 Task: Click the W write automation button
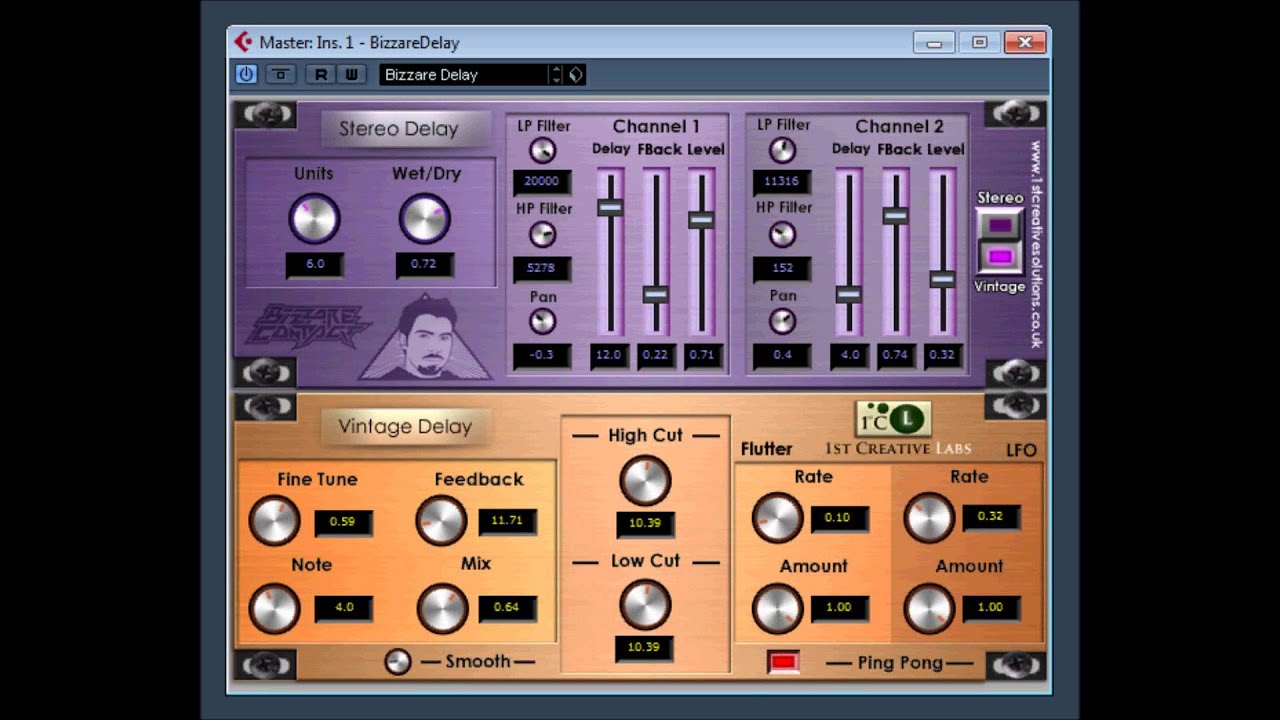pos(351,74)
